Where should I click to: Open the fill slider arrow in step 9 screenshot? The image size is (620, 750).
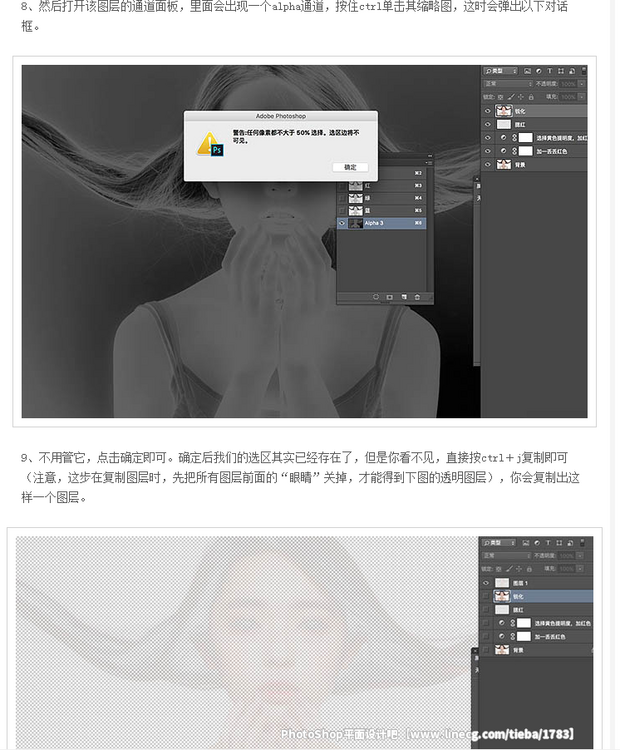tap(580, 569)
